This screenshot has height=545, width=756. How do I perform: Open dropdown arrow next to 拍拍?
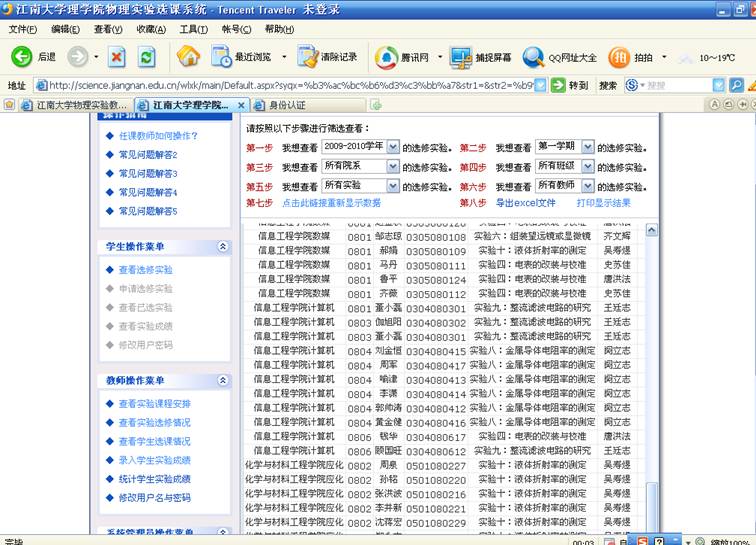coord(664,57)
